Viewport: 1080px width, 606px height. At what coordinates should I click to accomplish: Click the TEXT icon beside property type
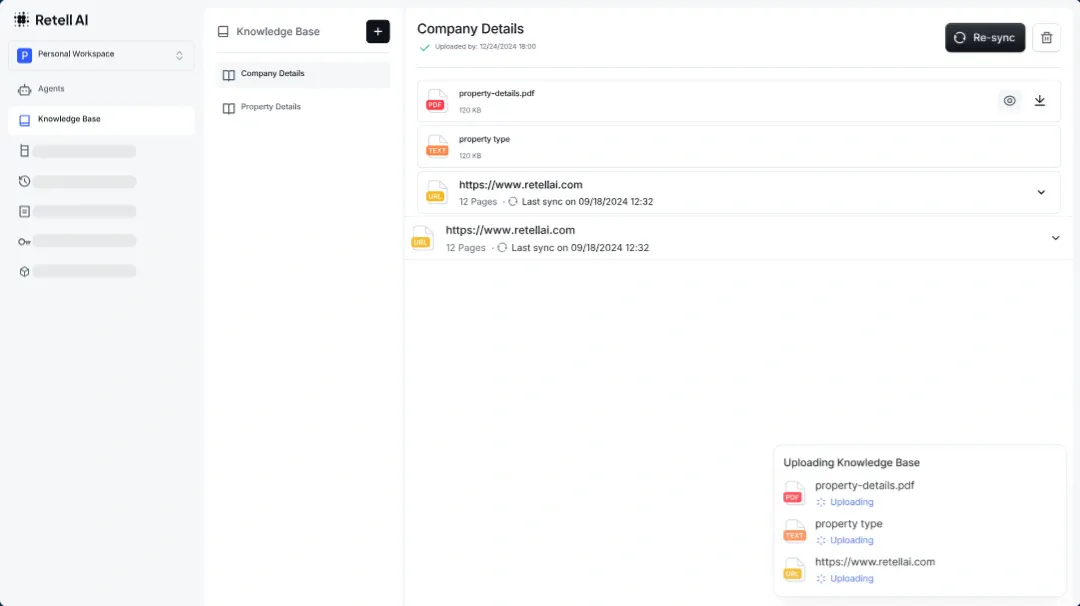coord(435,146)
